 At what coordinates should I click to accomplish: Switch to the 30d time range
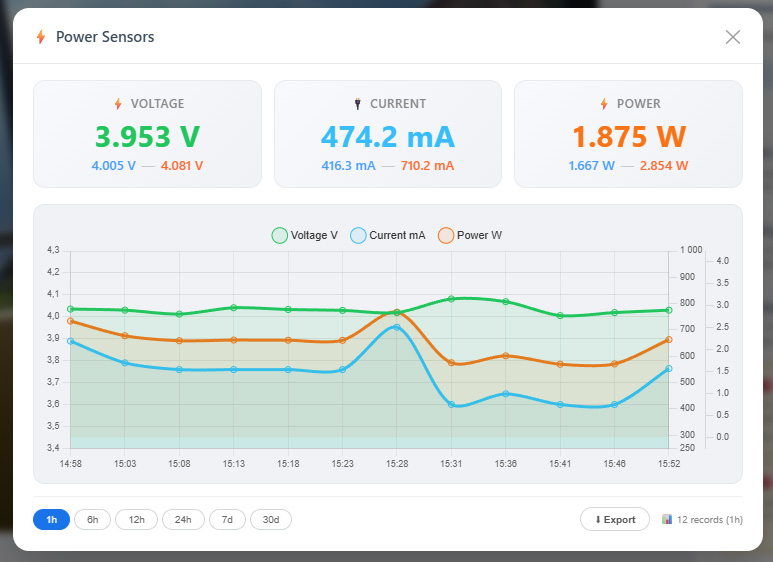(x=271, y=520)
